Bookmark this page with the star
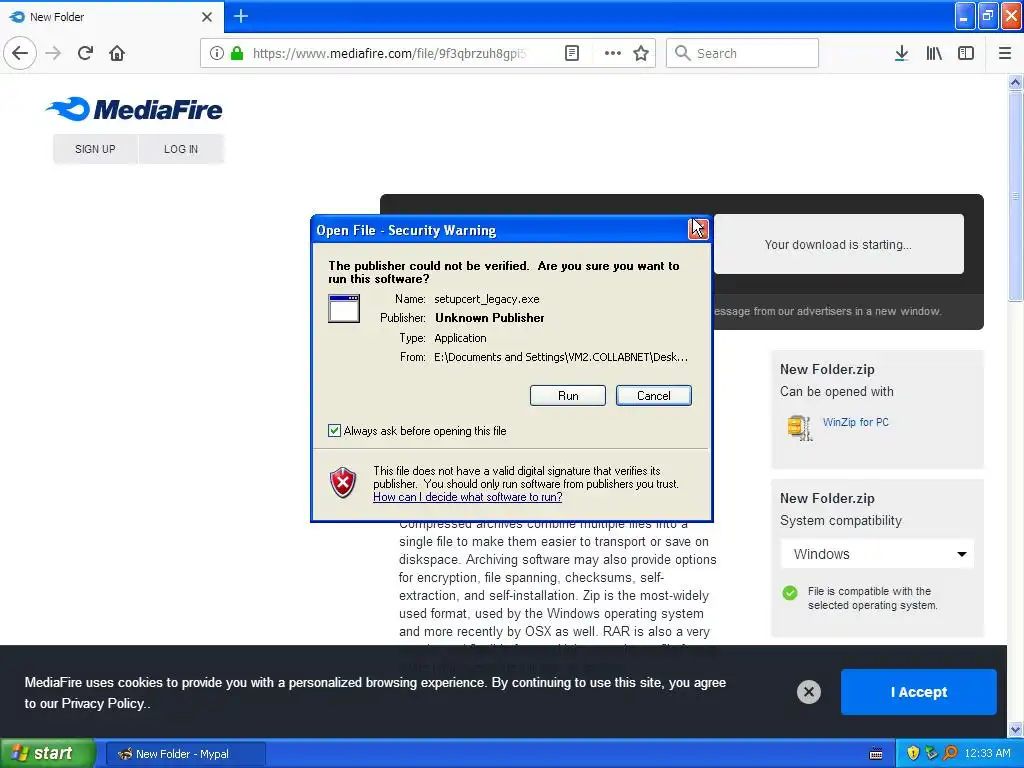 (x=641, y=53)
